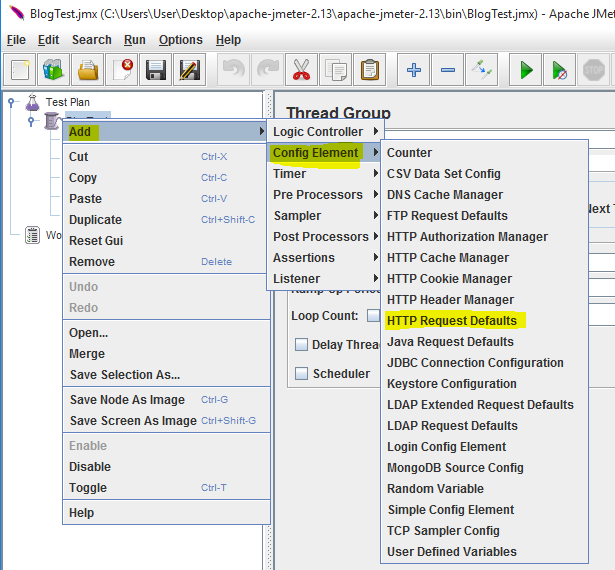Choose Save Node As Image
This screenshot has height=570, width=615.
coord(166,400)
